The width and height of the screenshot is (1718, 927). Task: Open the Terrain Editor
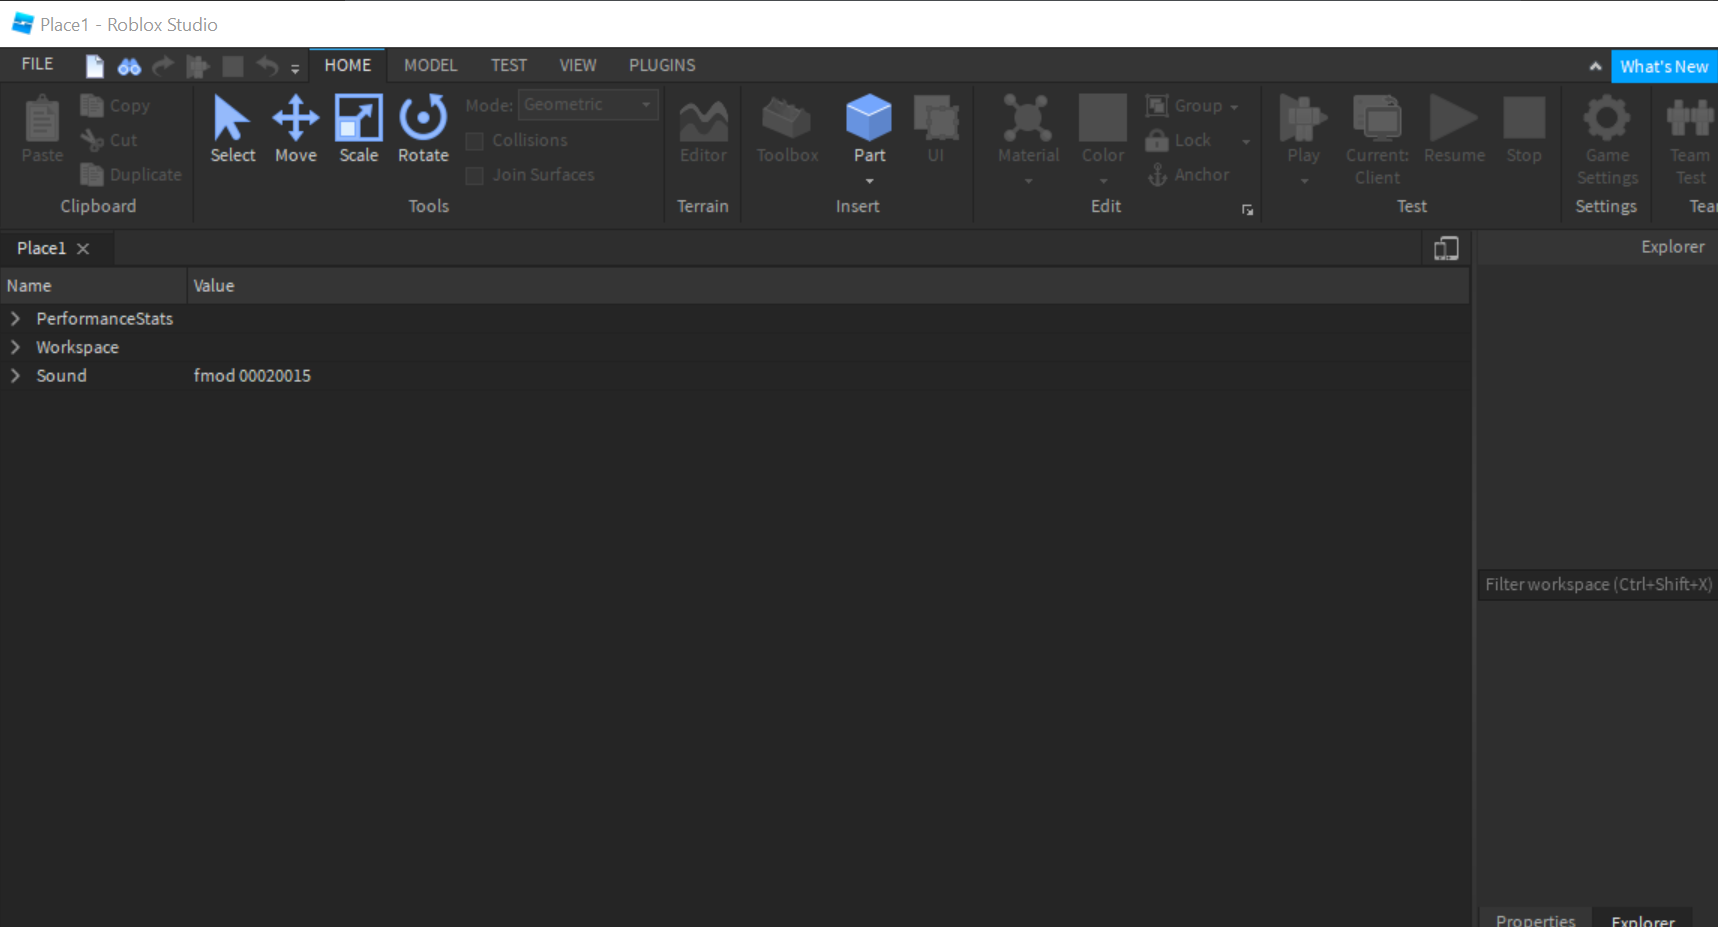point(703,129)
